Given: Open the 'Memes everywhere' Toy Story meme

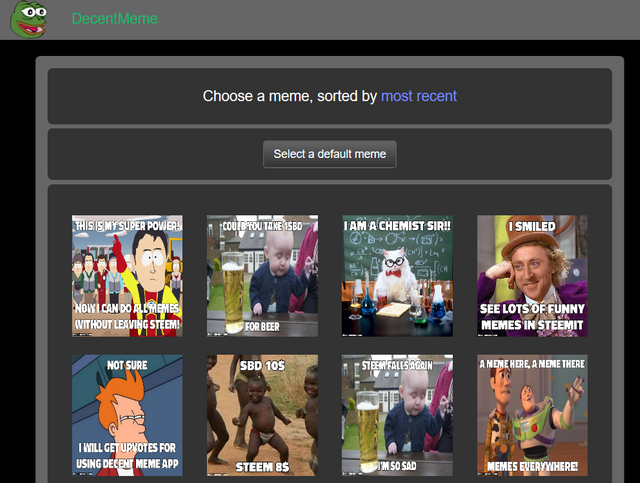Looking at the screenshot, I should click(532, 415).
